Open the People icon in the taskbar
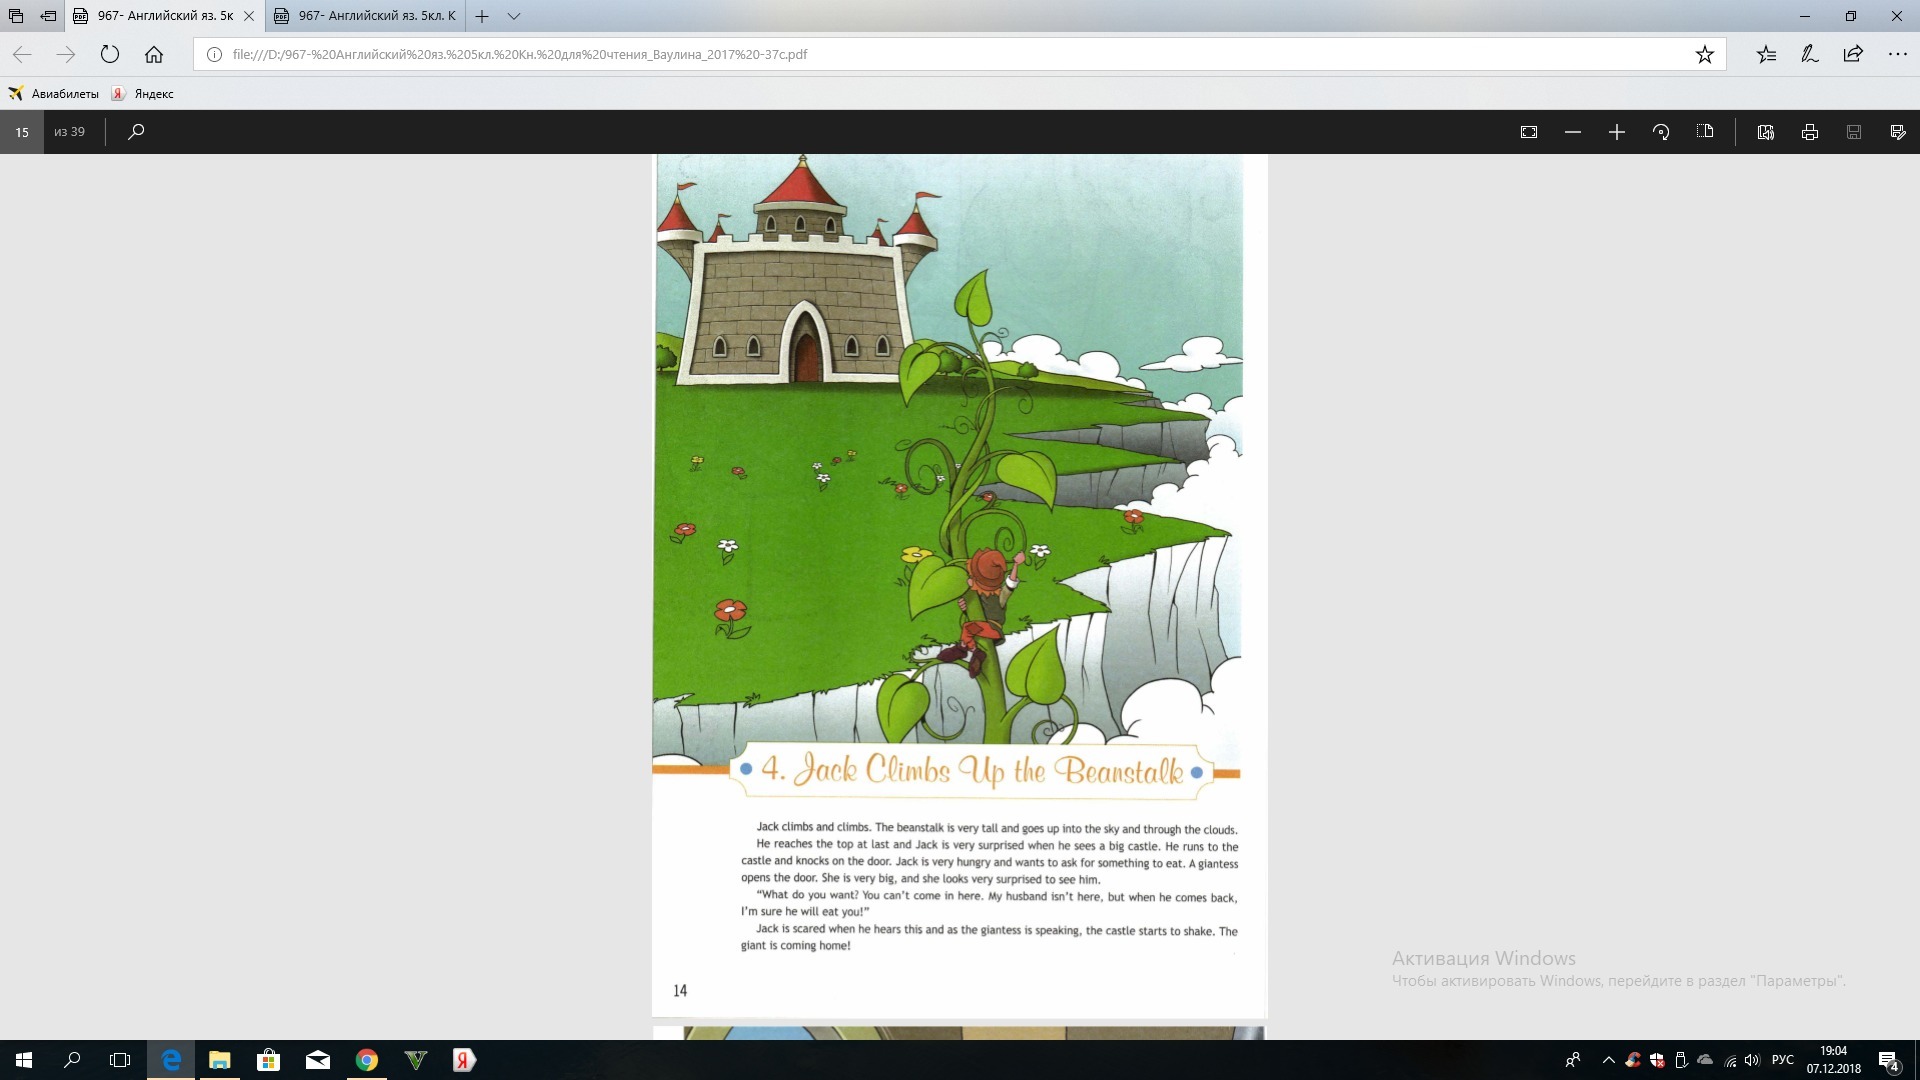The width and height of the screenshot is (1920, 1080). click(1573, 1060)
